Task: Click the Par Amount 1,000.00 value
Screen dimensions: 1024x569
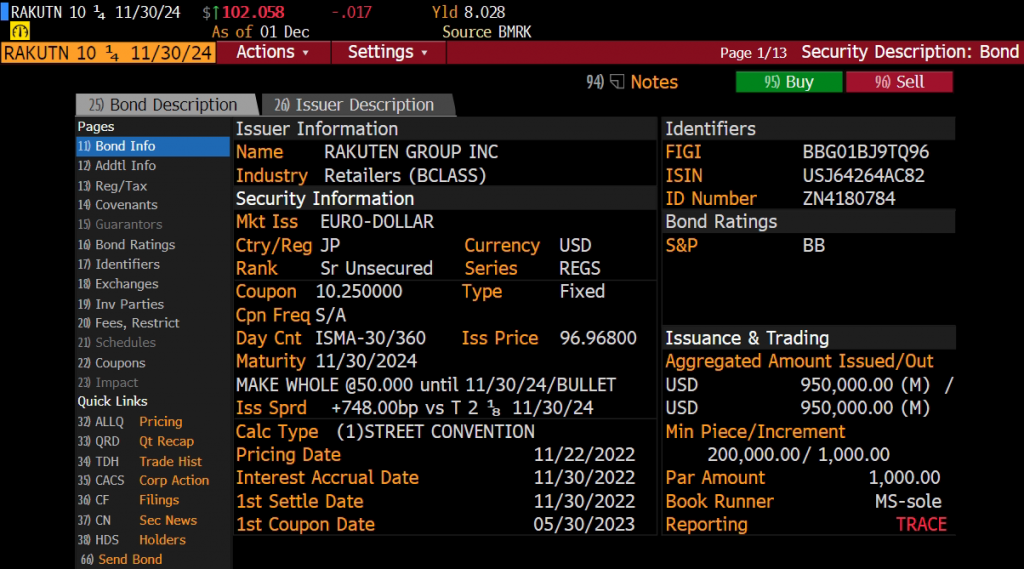Action: coord(904,478)
